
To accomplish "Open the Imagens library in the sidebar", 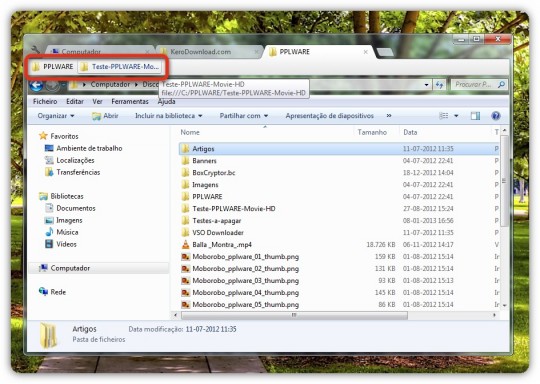I will point(69,220).
